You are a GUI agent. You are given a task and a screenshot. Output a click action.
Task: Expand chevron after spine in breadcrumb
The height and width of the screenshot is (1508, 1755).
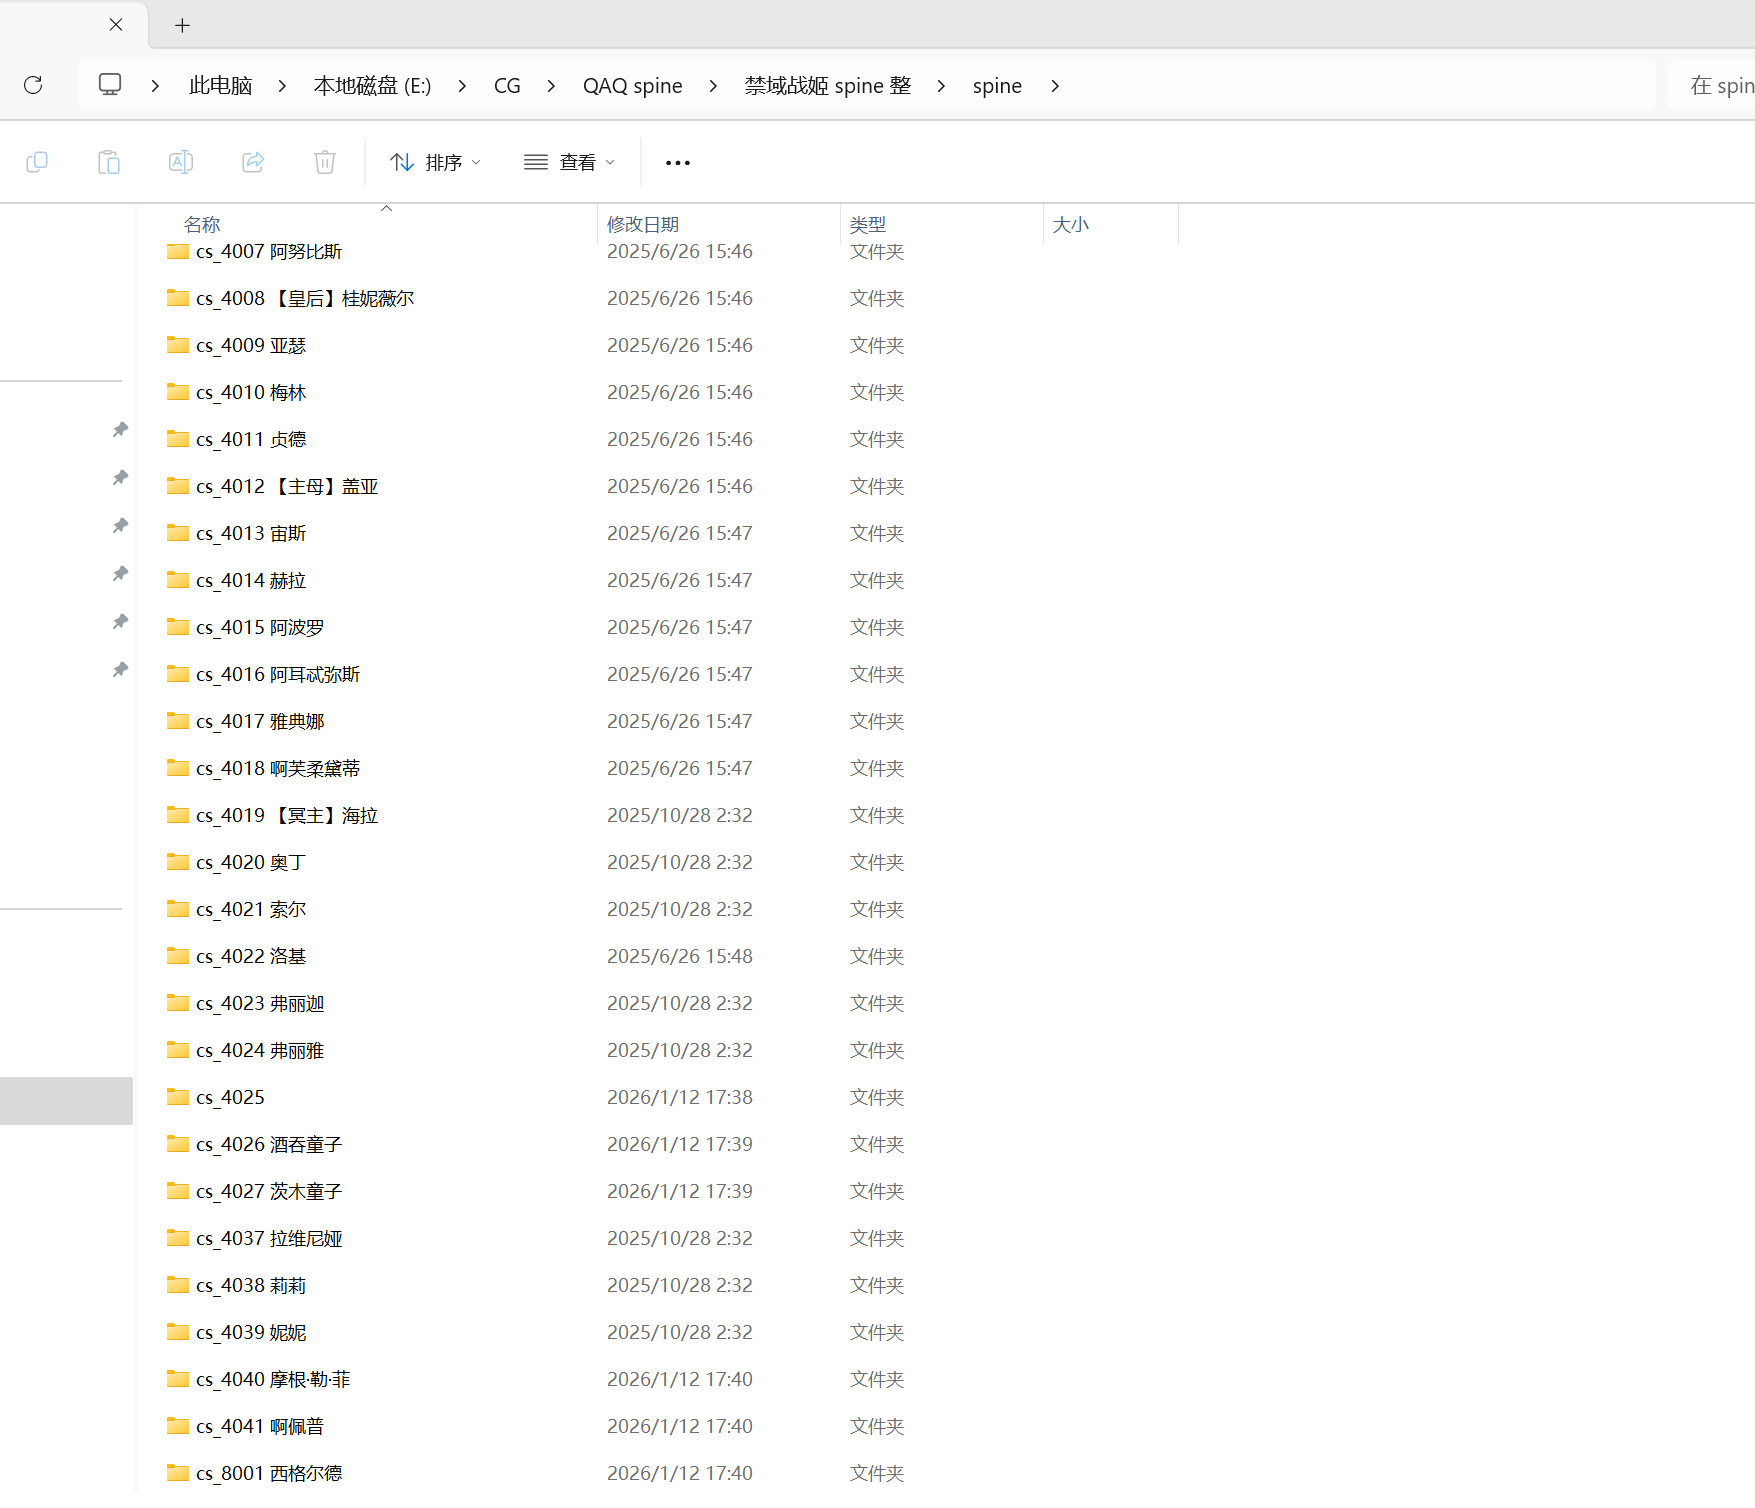coord(1055,86)
